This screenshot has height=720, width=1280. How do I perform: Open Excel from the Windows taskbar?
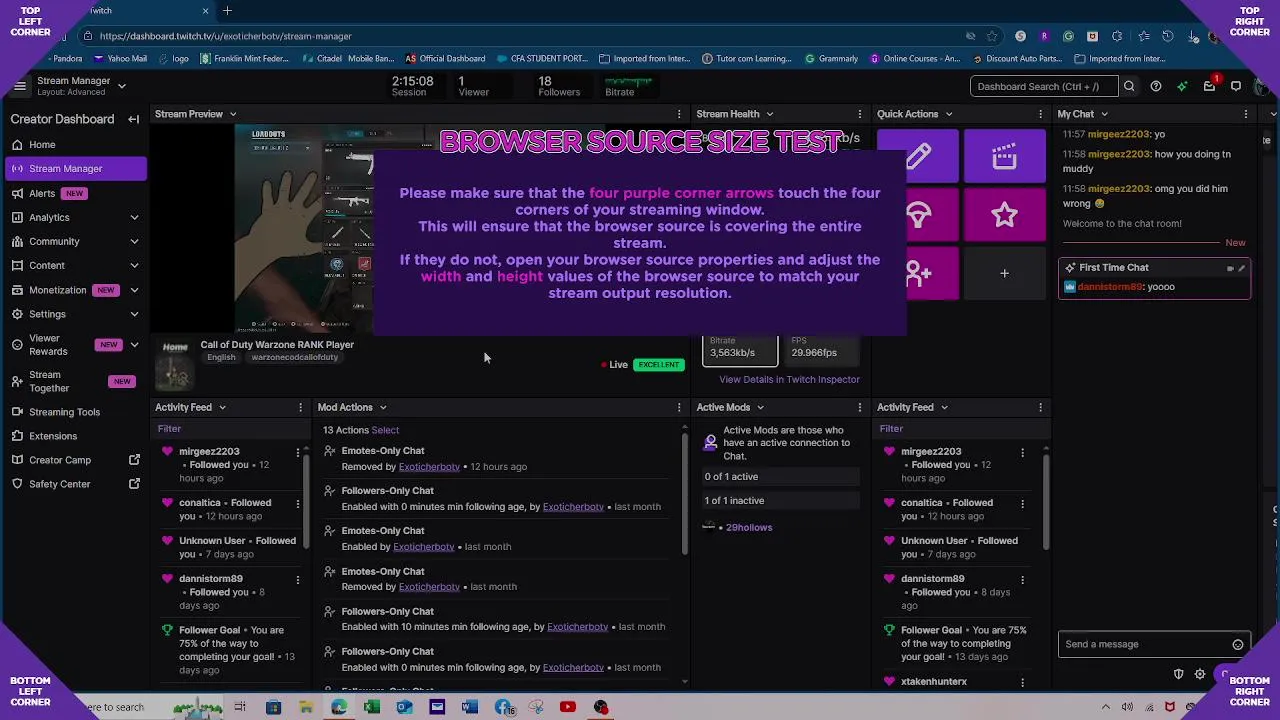click(371, 707)
